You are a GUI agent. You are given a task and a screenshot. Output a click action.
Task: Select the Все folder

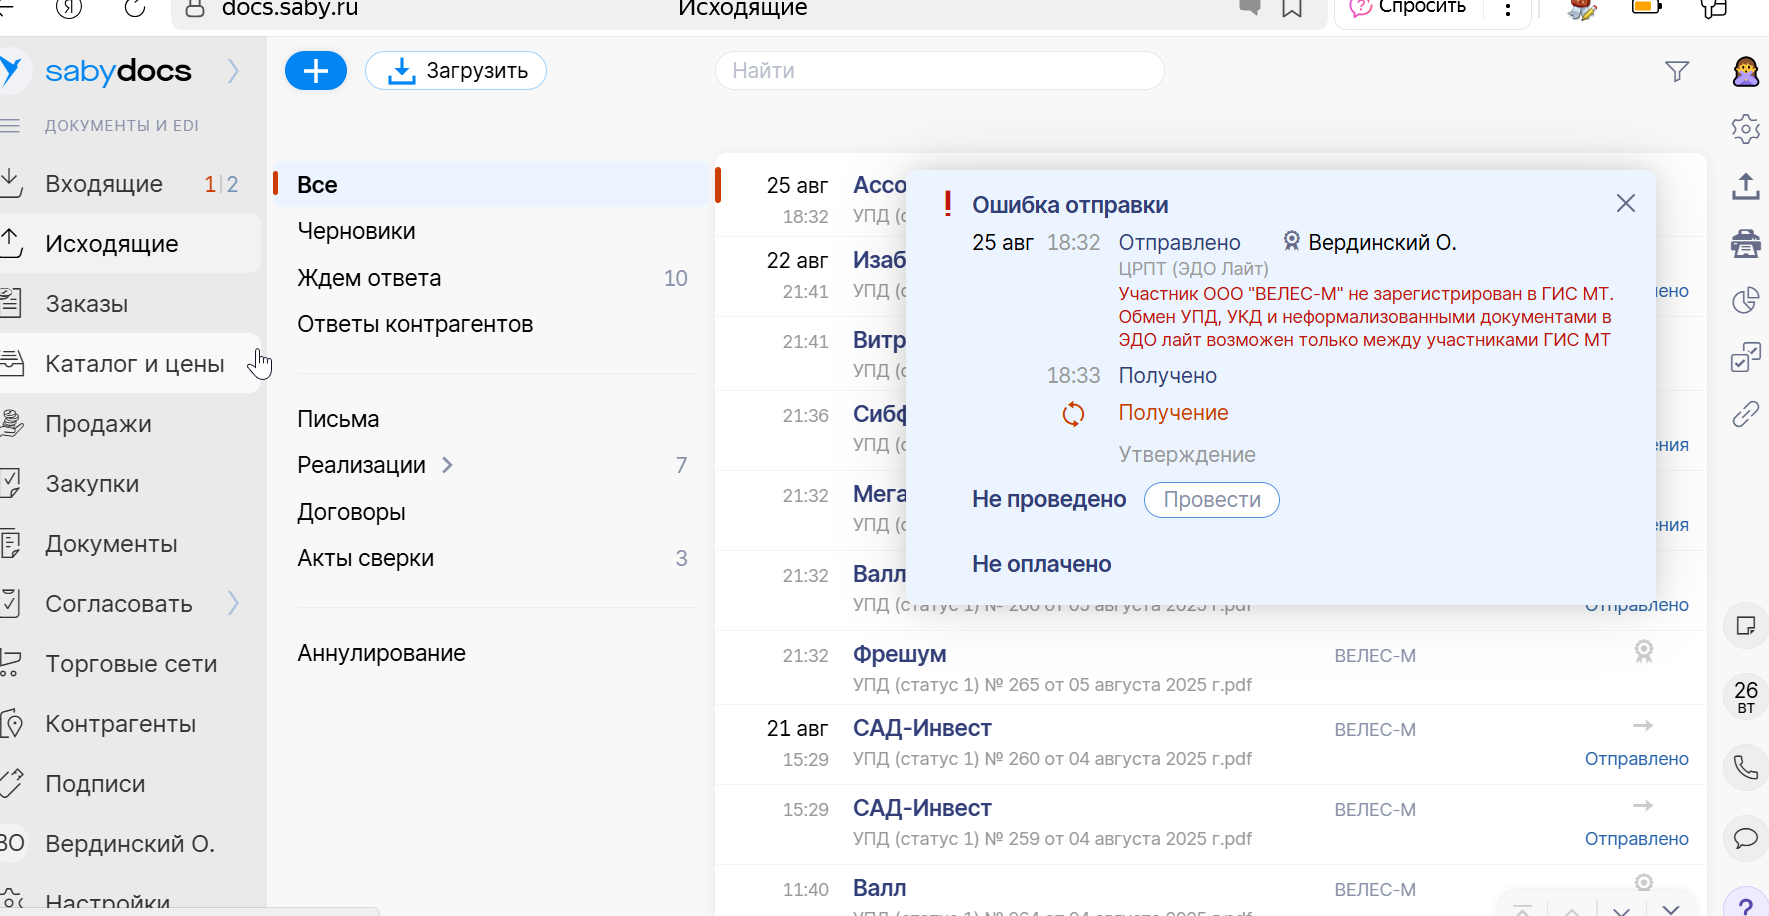tap(490, 185)
